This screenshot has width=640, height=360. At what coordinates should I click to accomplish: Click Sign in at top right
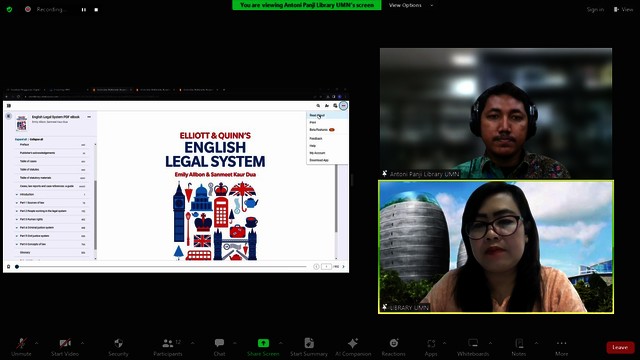pyautogui.click(x=595, y=9)
